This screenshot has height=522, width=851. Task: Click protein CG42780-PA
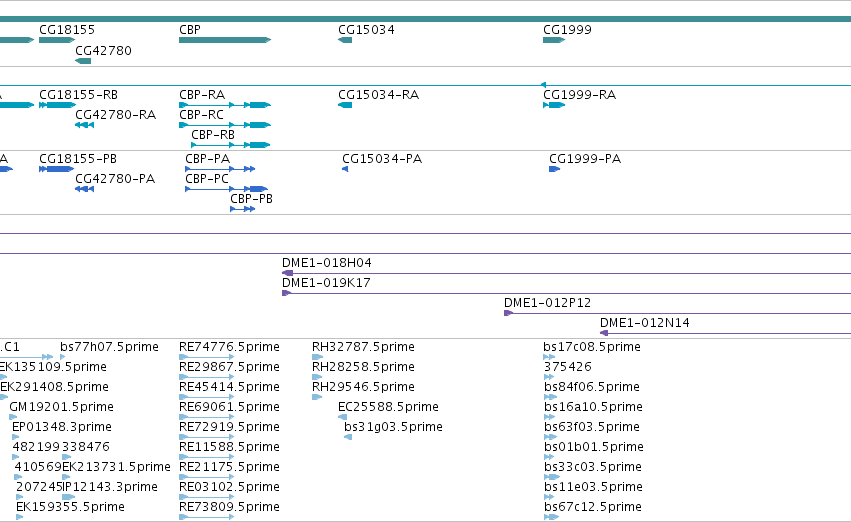coord(115,179)
